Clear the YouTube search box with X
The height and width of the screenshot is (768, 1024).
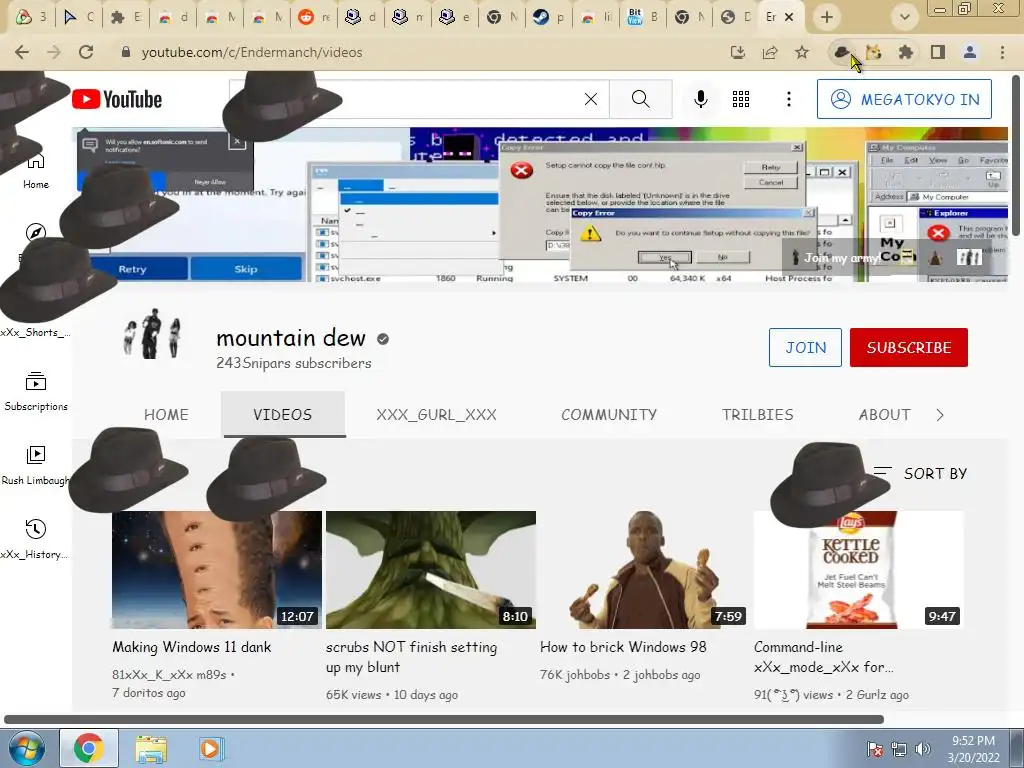(x=590, y=99)
